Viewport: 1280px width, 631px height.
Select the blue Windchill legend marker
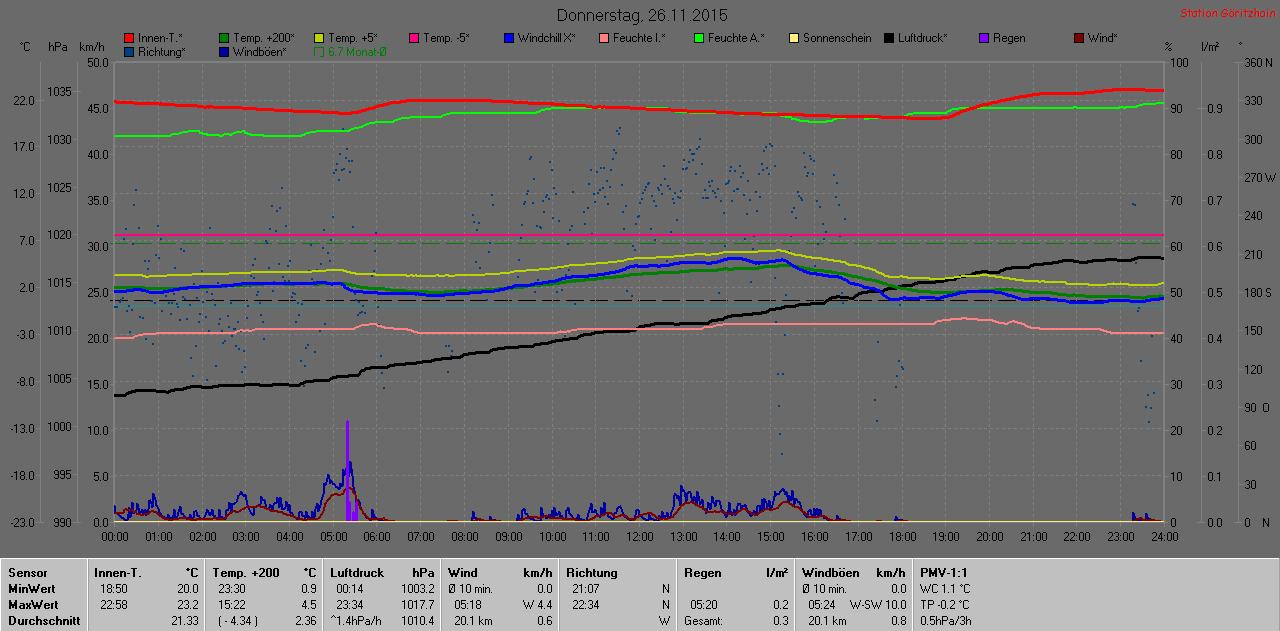tap(508, 38)
